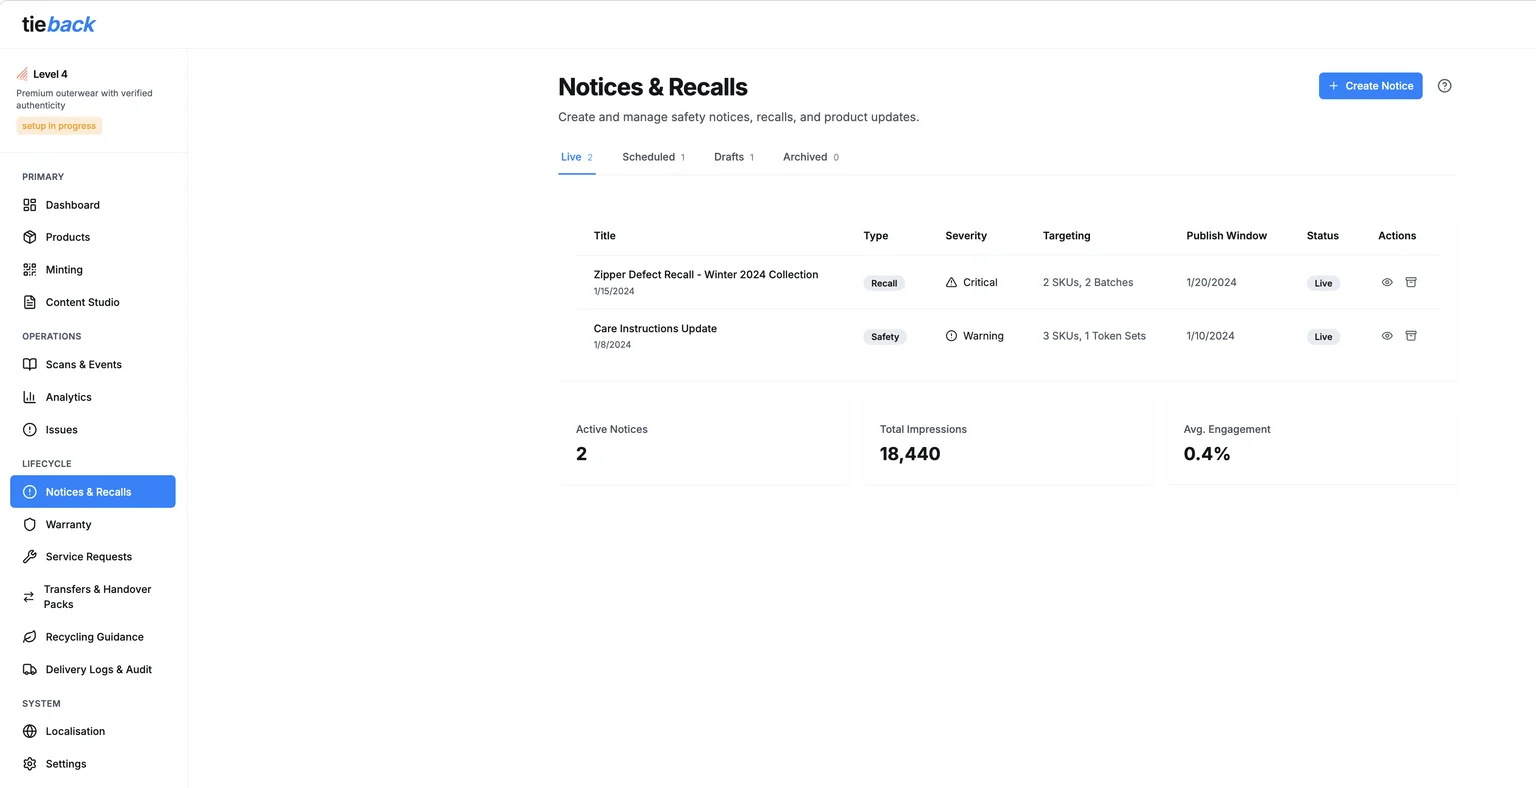1536x788 pixels.
Task: Open Transfers & Handover Packs
Action: (97, 596)
